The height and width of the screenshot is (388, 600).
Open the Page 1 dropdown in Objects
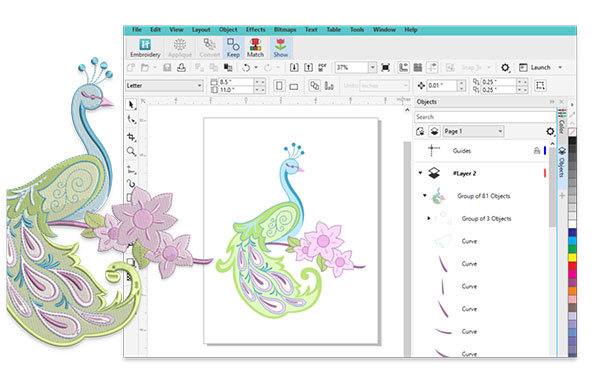click(x=473, y=131)
